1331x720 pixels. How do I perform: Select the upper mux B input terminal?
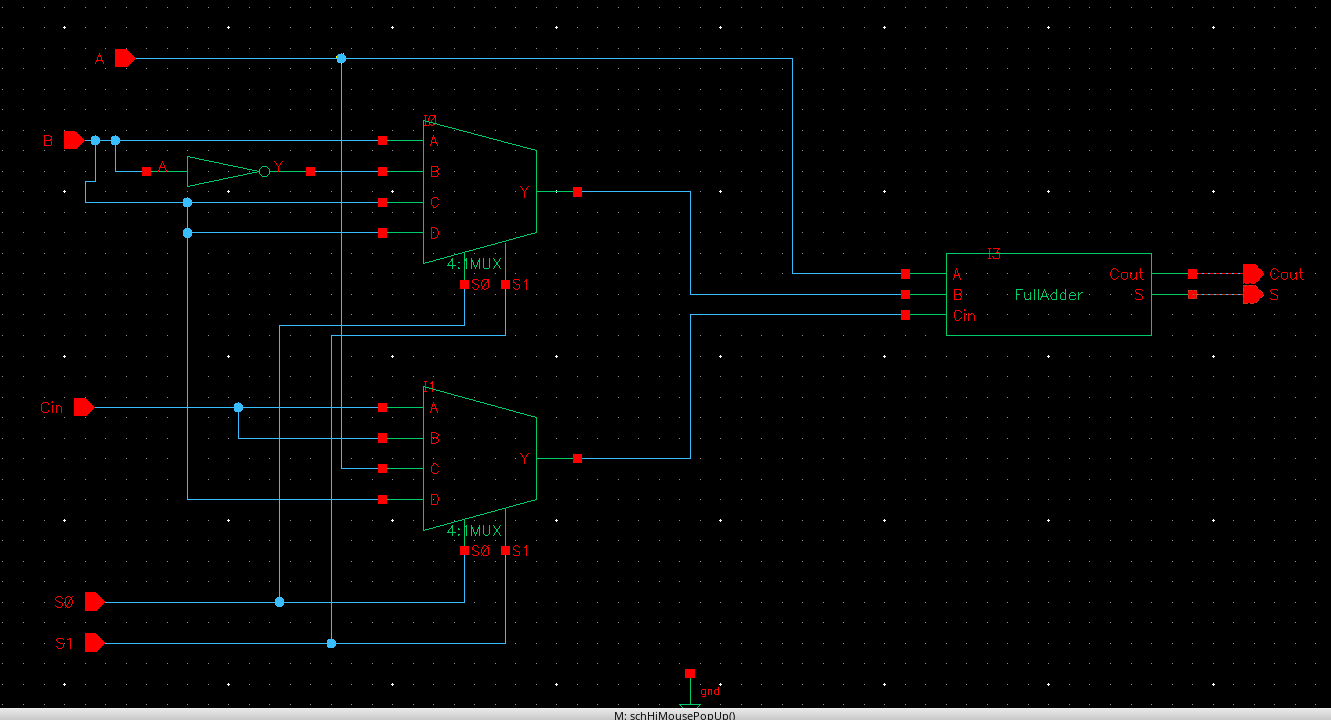382,172
